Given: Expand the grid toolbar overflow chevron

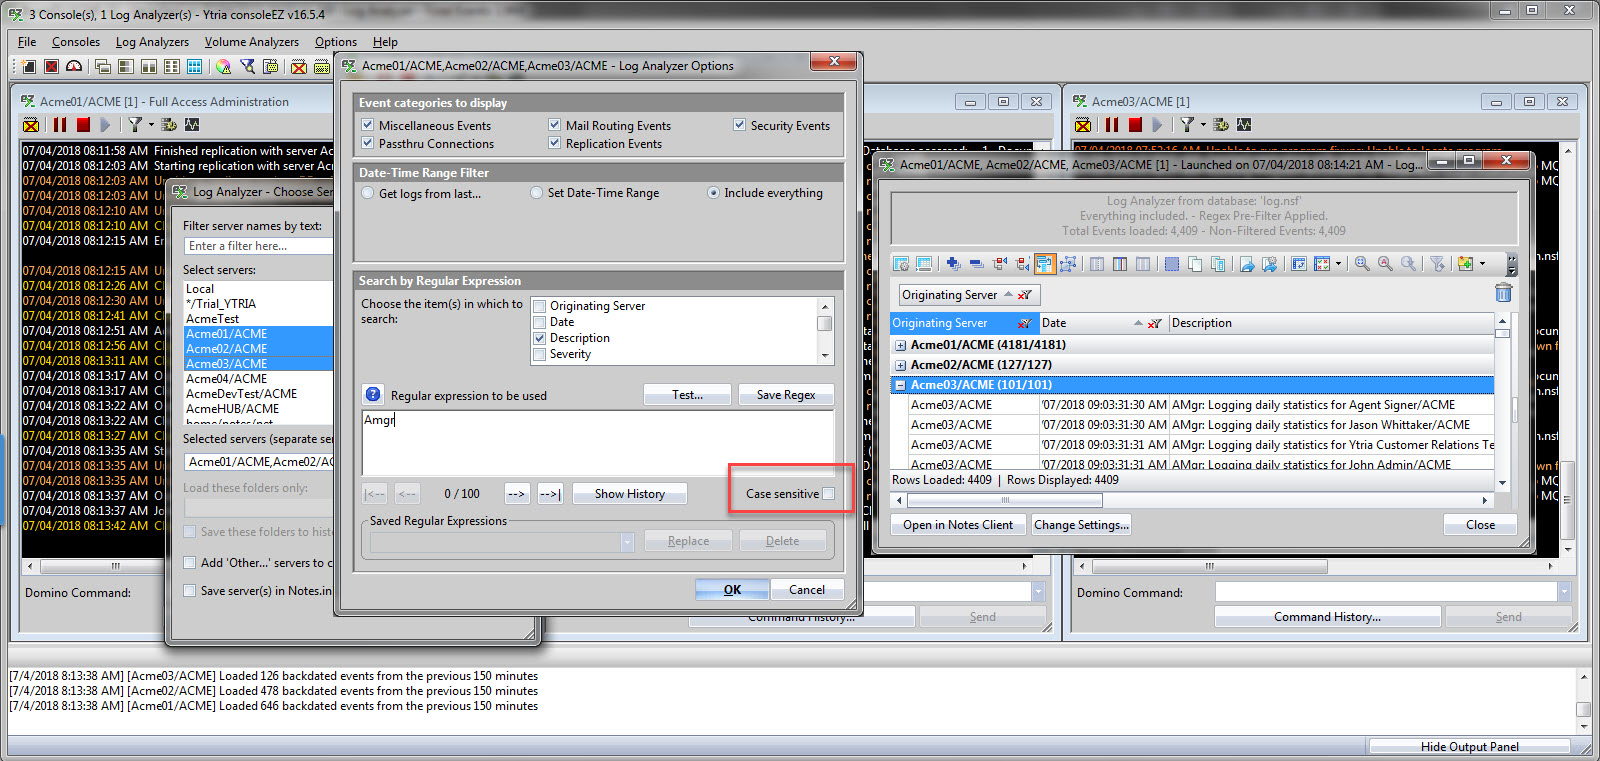Looking at the screenshot, I should point(1511,264).
